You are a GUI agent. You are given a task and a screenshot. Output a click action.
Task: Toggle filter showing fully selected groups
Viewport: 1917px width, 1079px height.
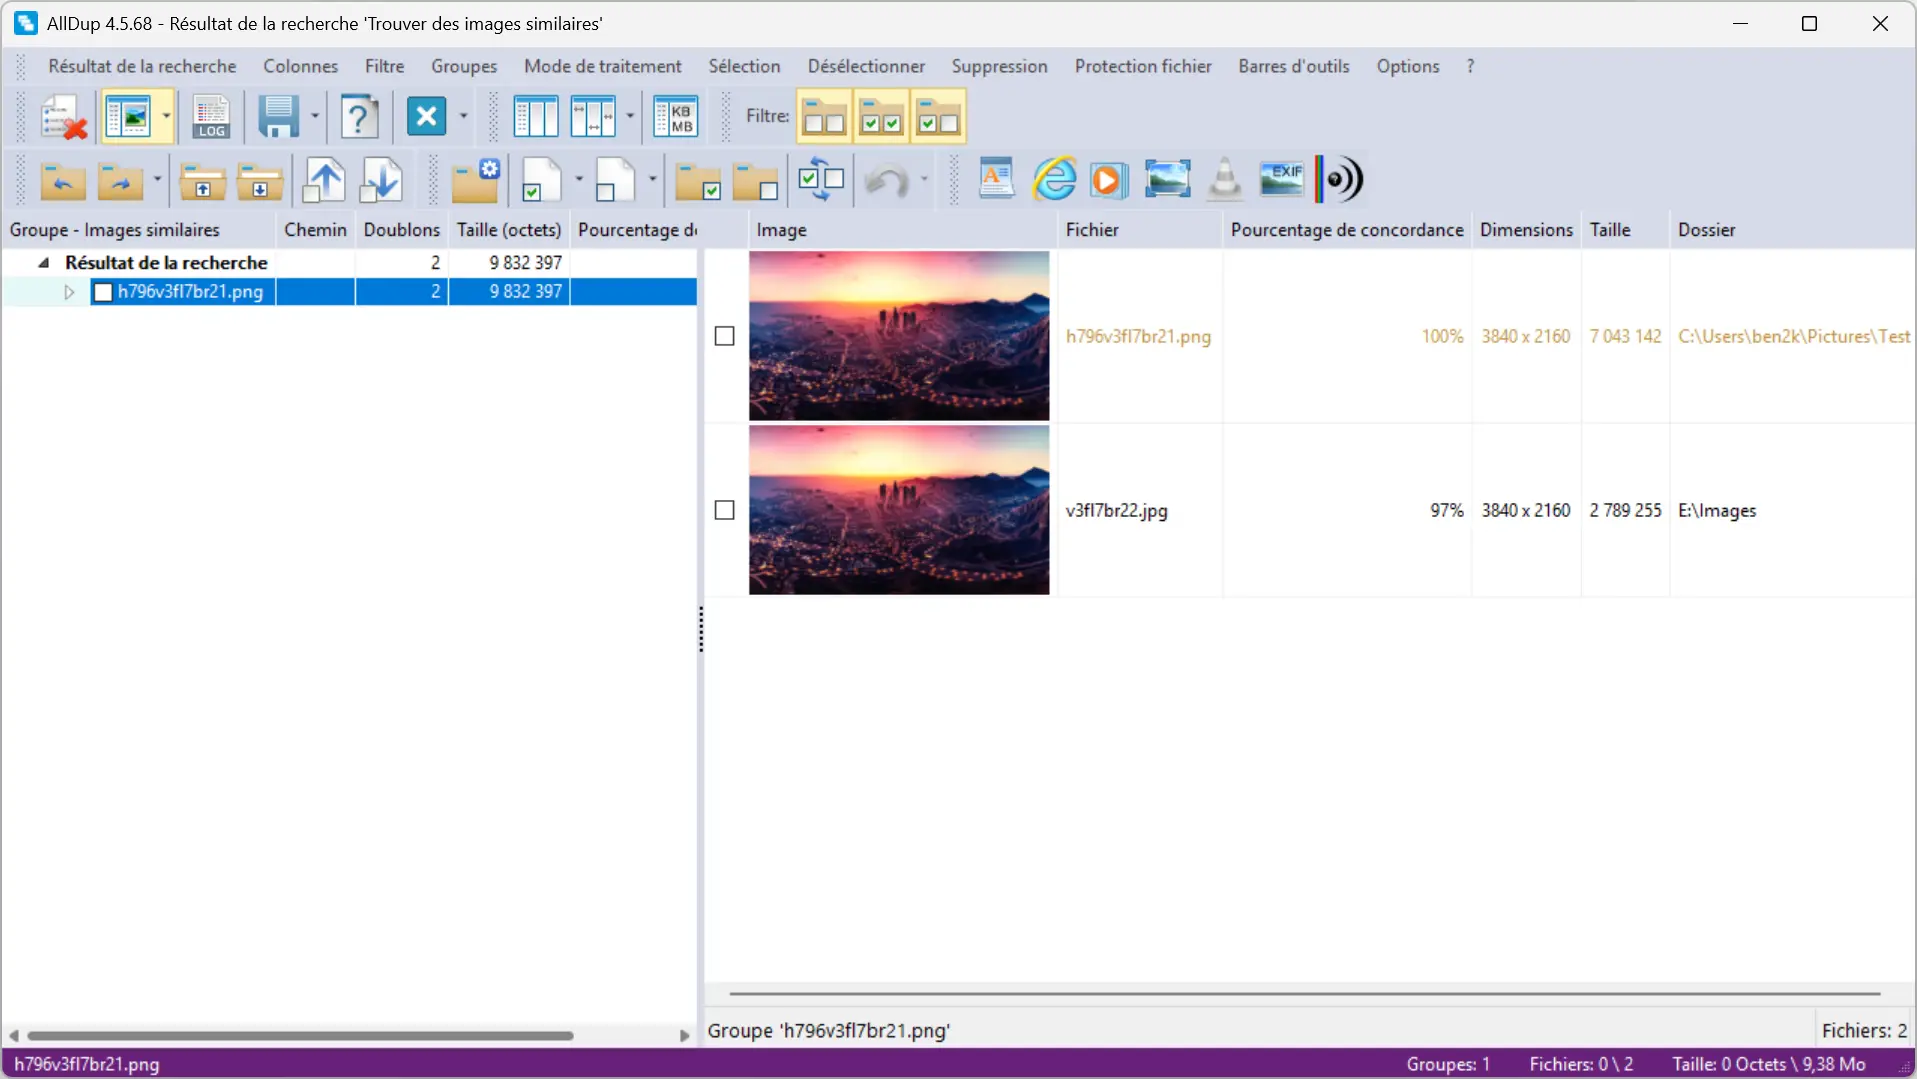click(881, 117)
